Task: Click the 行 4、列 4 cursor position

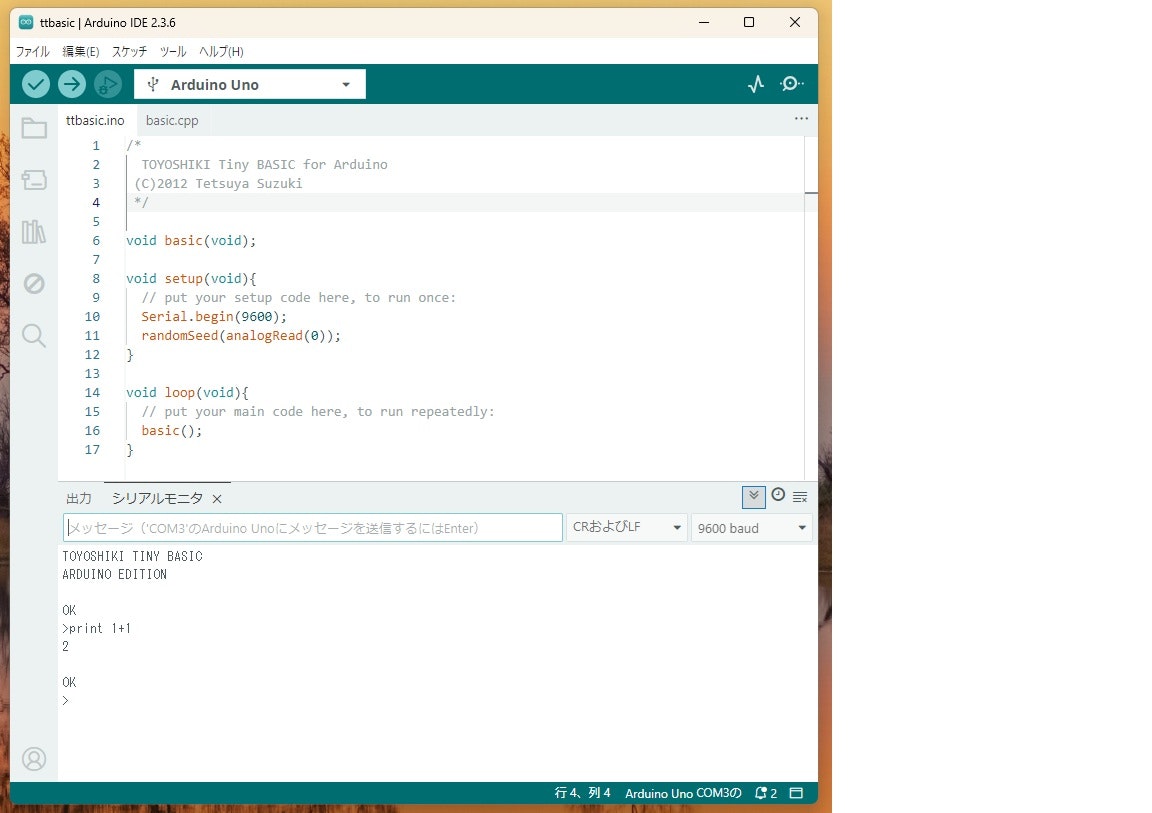Action: click(x=582, y=793)
